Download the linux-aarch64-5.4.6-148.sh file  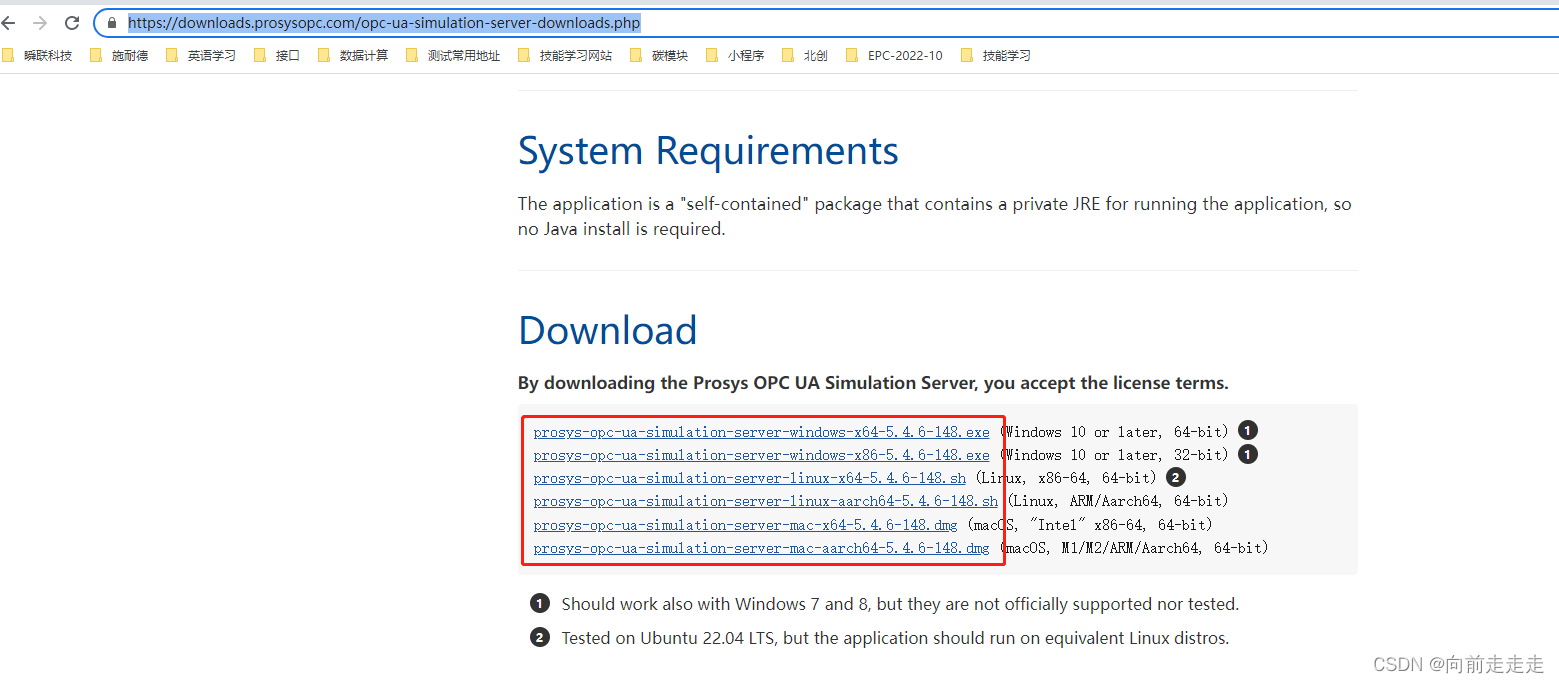(765, 501)
